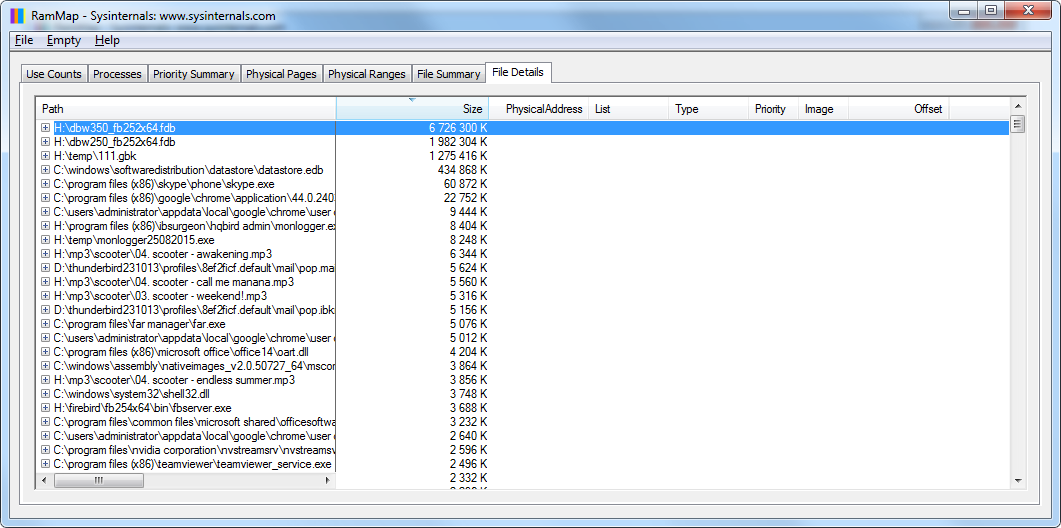Click the vertical scrollbar down arrow
The width and height of the screenshot is (1061, 528).
point(1018,480)
